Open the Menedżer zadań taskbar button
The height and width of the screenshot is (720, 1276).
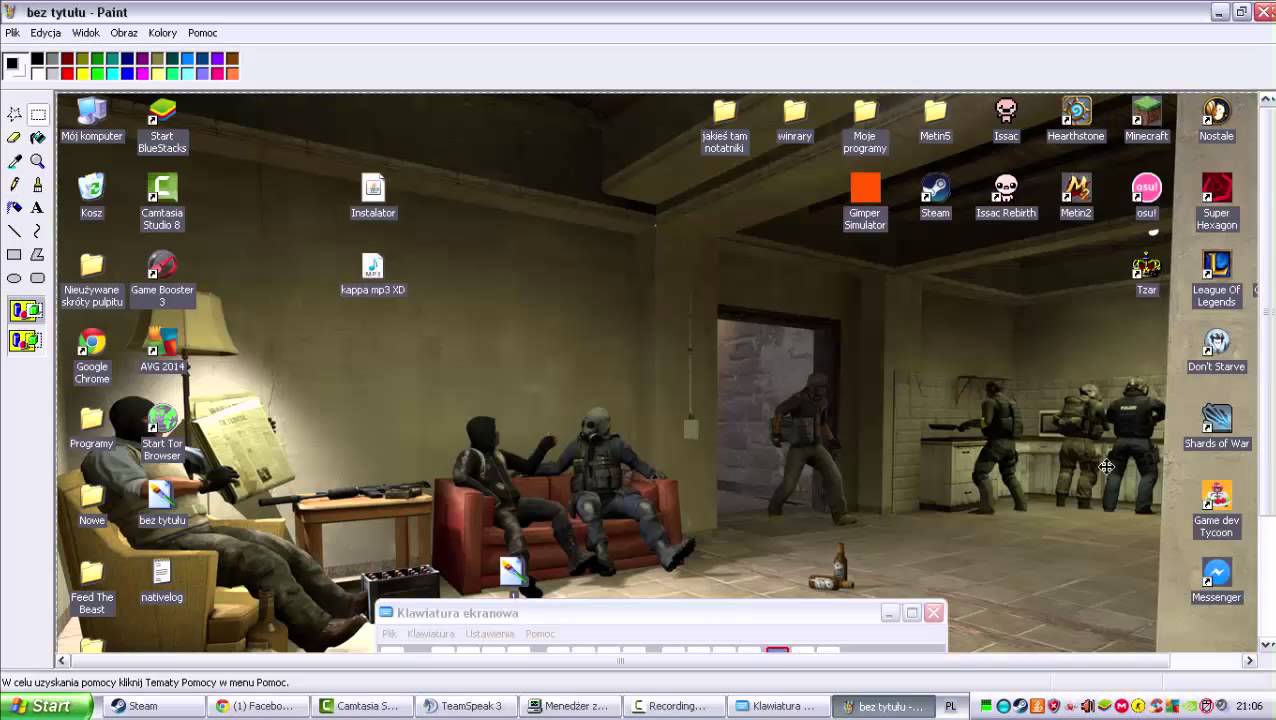(572, 706)
